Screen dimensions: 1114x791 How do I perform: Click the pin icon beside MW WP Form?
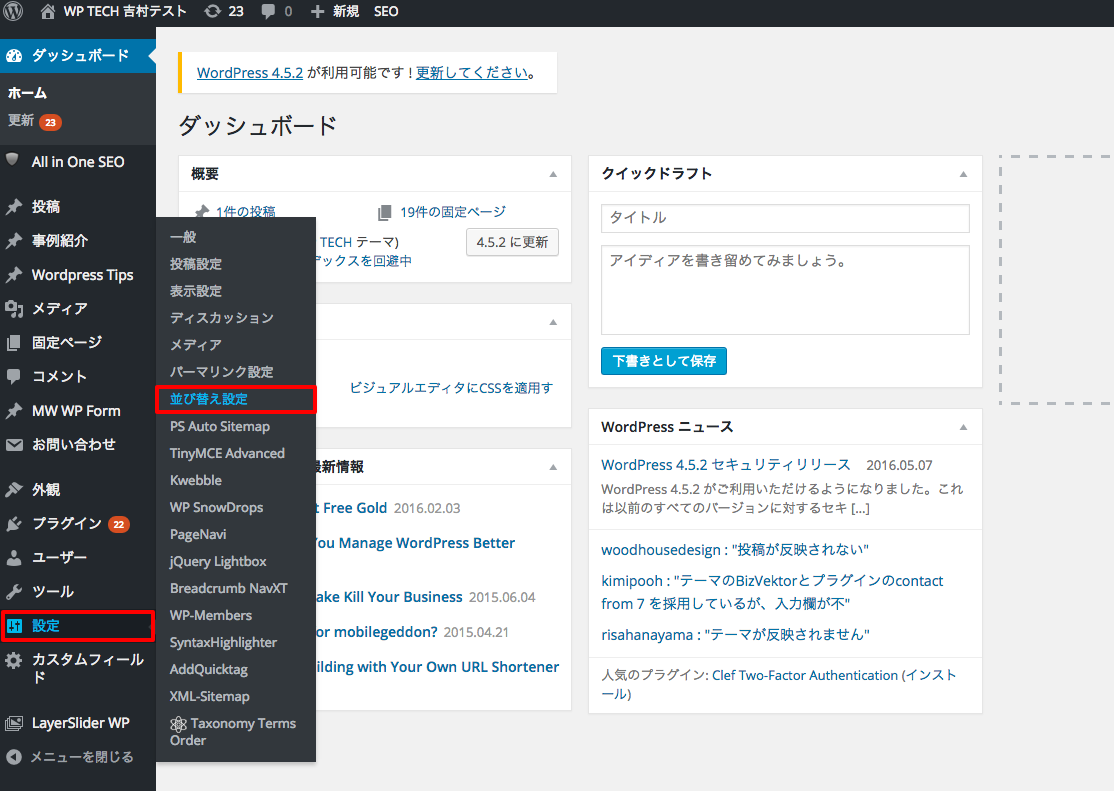(x=13, y=411)
